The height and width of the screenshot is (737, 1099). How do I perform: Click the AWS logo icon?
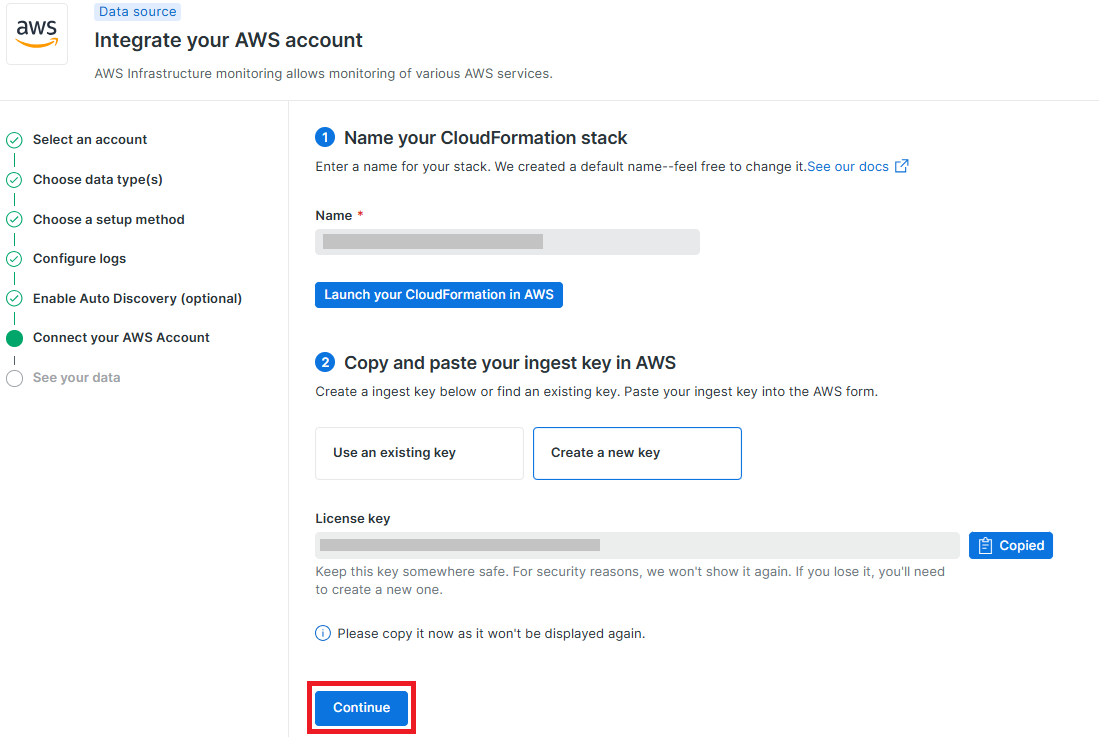36,34
